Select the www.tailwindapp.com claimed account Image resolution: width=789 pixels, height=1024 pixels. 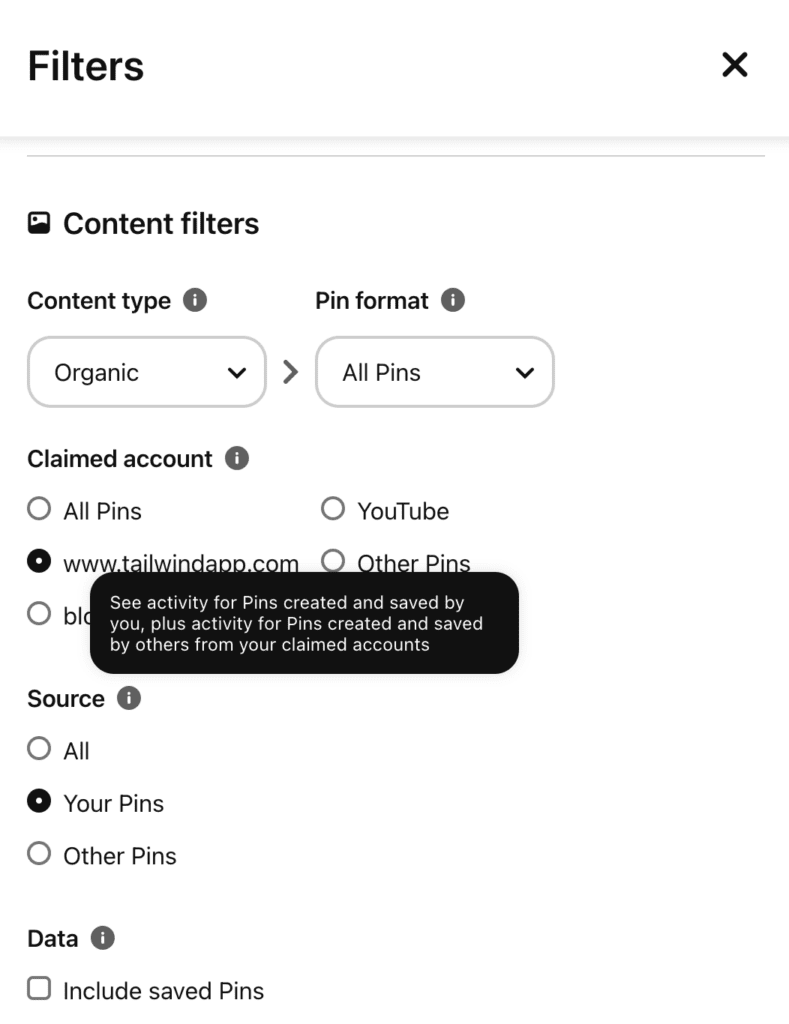tap(38, 561)
